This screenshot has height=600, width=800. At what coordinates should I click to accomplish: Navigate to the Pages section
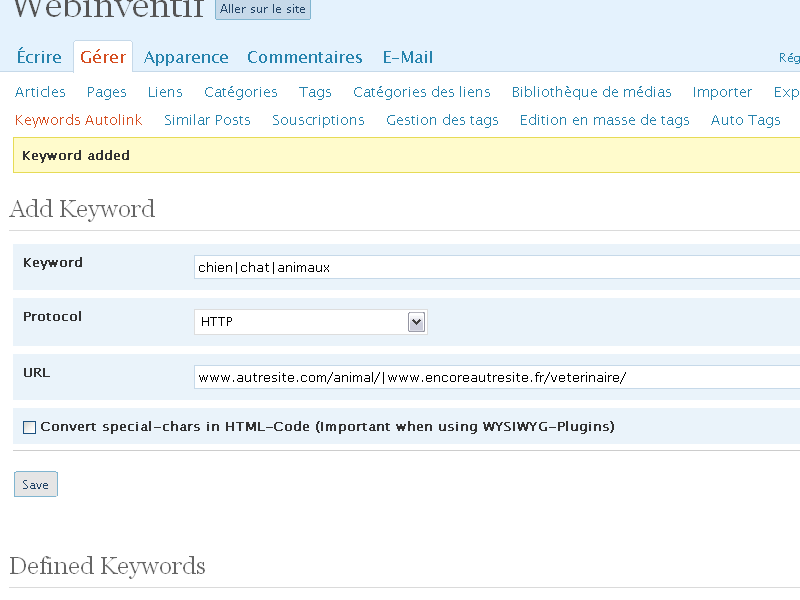pyautogui.click(x=106, y=92)
